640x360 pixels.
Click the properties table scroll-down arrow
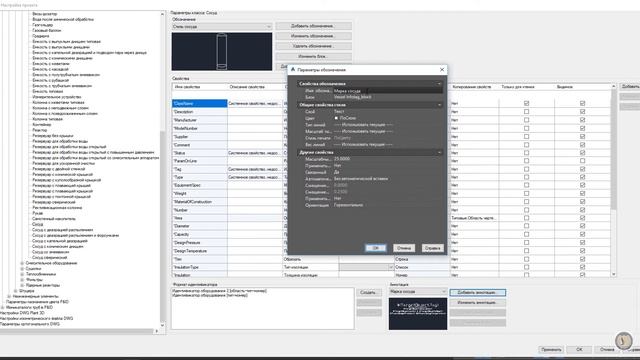[613, 274]
